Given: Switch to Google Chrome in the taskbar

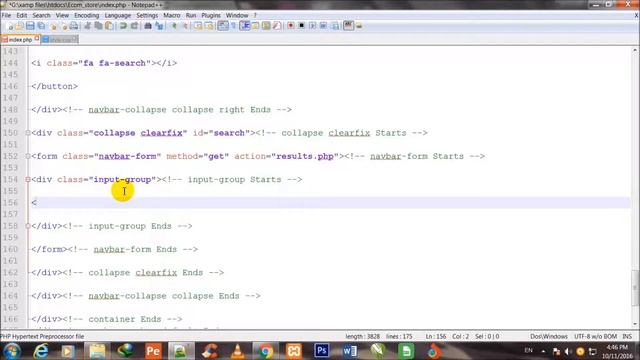Looking at the screenshot, I should pyautogui.click(x=266, y=351).
